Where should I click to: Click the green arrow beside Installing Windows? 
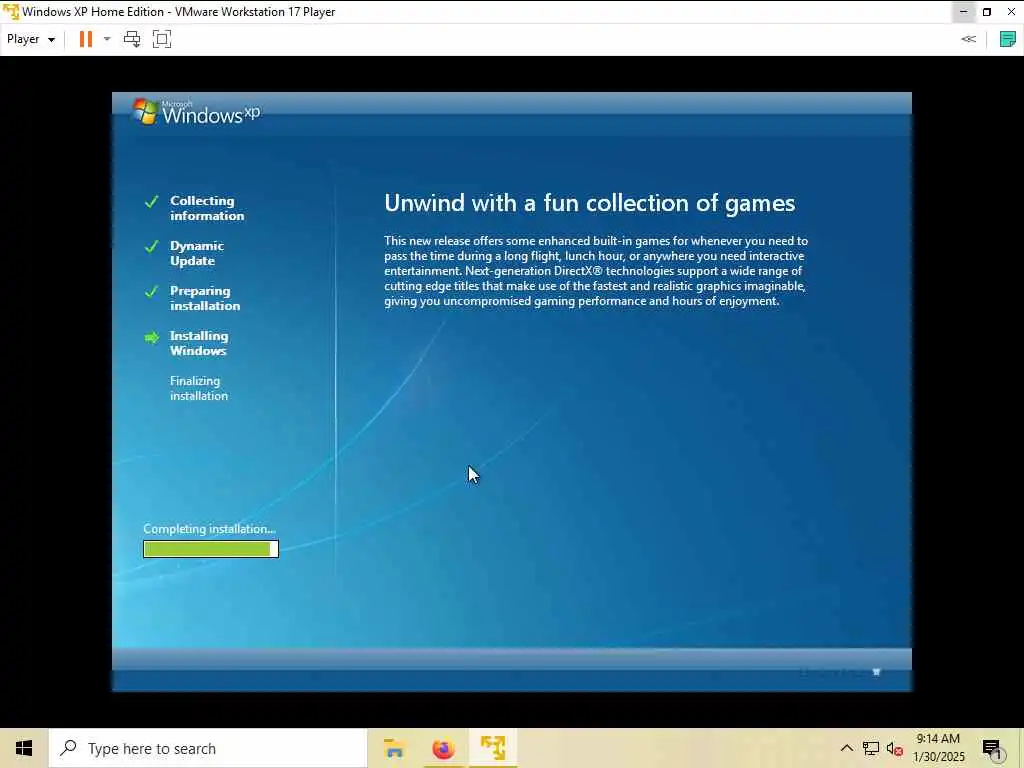click(x=152, y=338)
